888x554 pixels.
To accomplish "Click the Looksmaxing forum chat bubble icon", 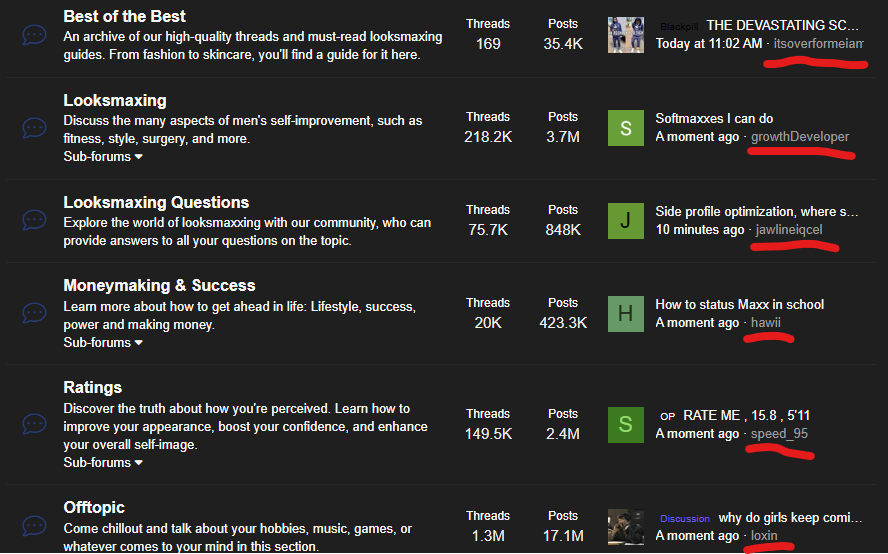I will [34, 128].
